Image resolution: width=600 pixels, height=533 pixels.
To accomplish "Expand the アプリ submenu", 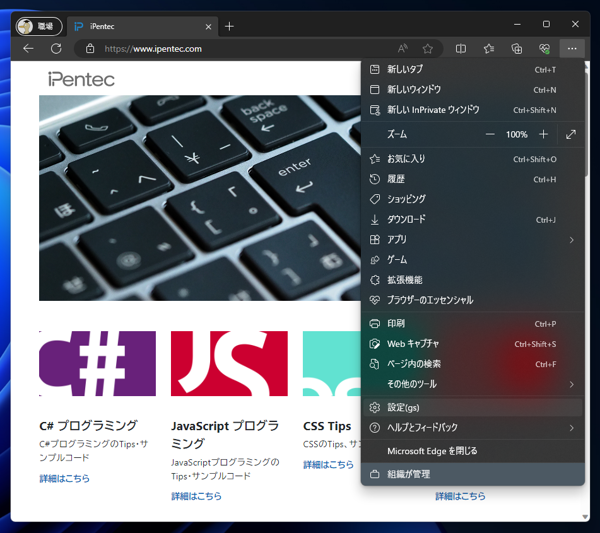I will tap(473, 240).
